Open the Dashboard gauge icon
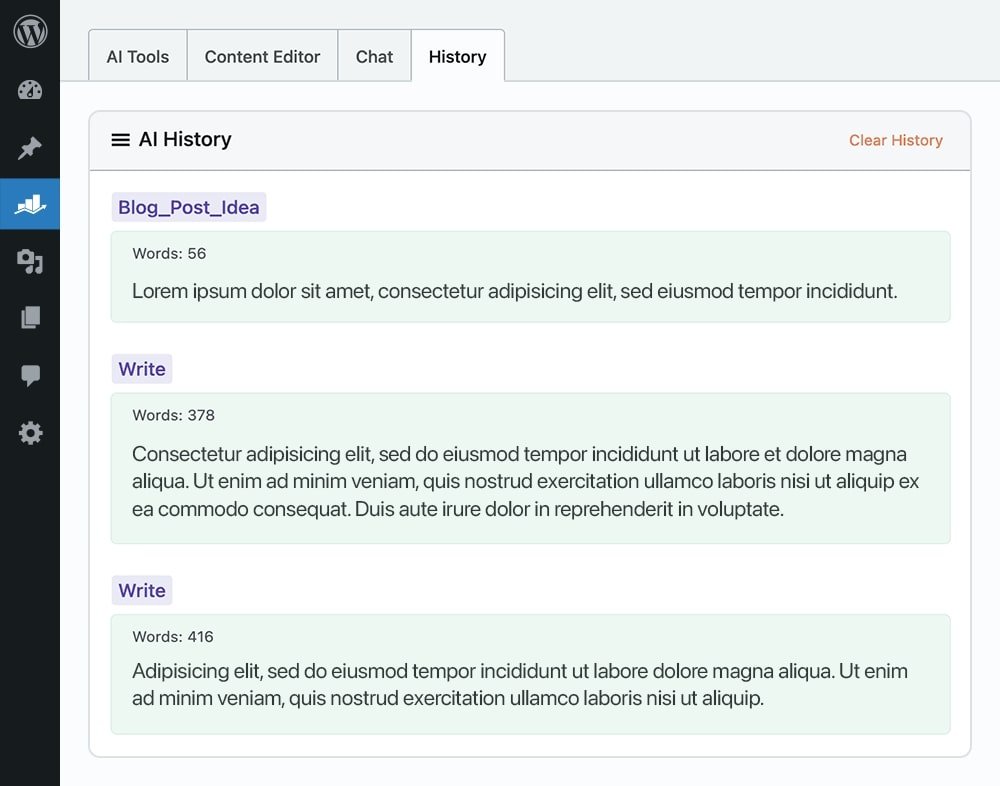The height and width of the screenshot is (786, 1000). (x=30, y=90)
